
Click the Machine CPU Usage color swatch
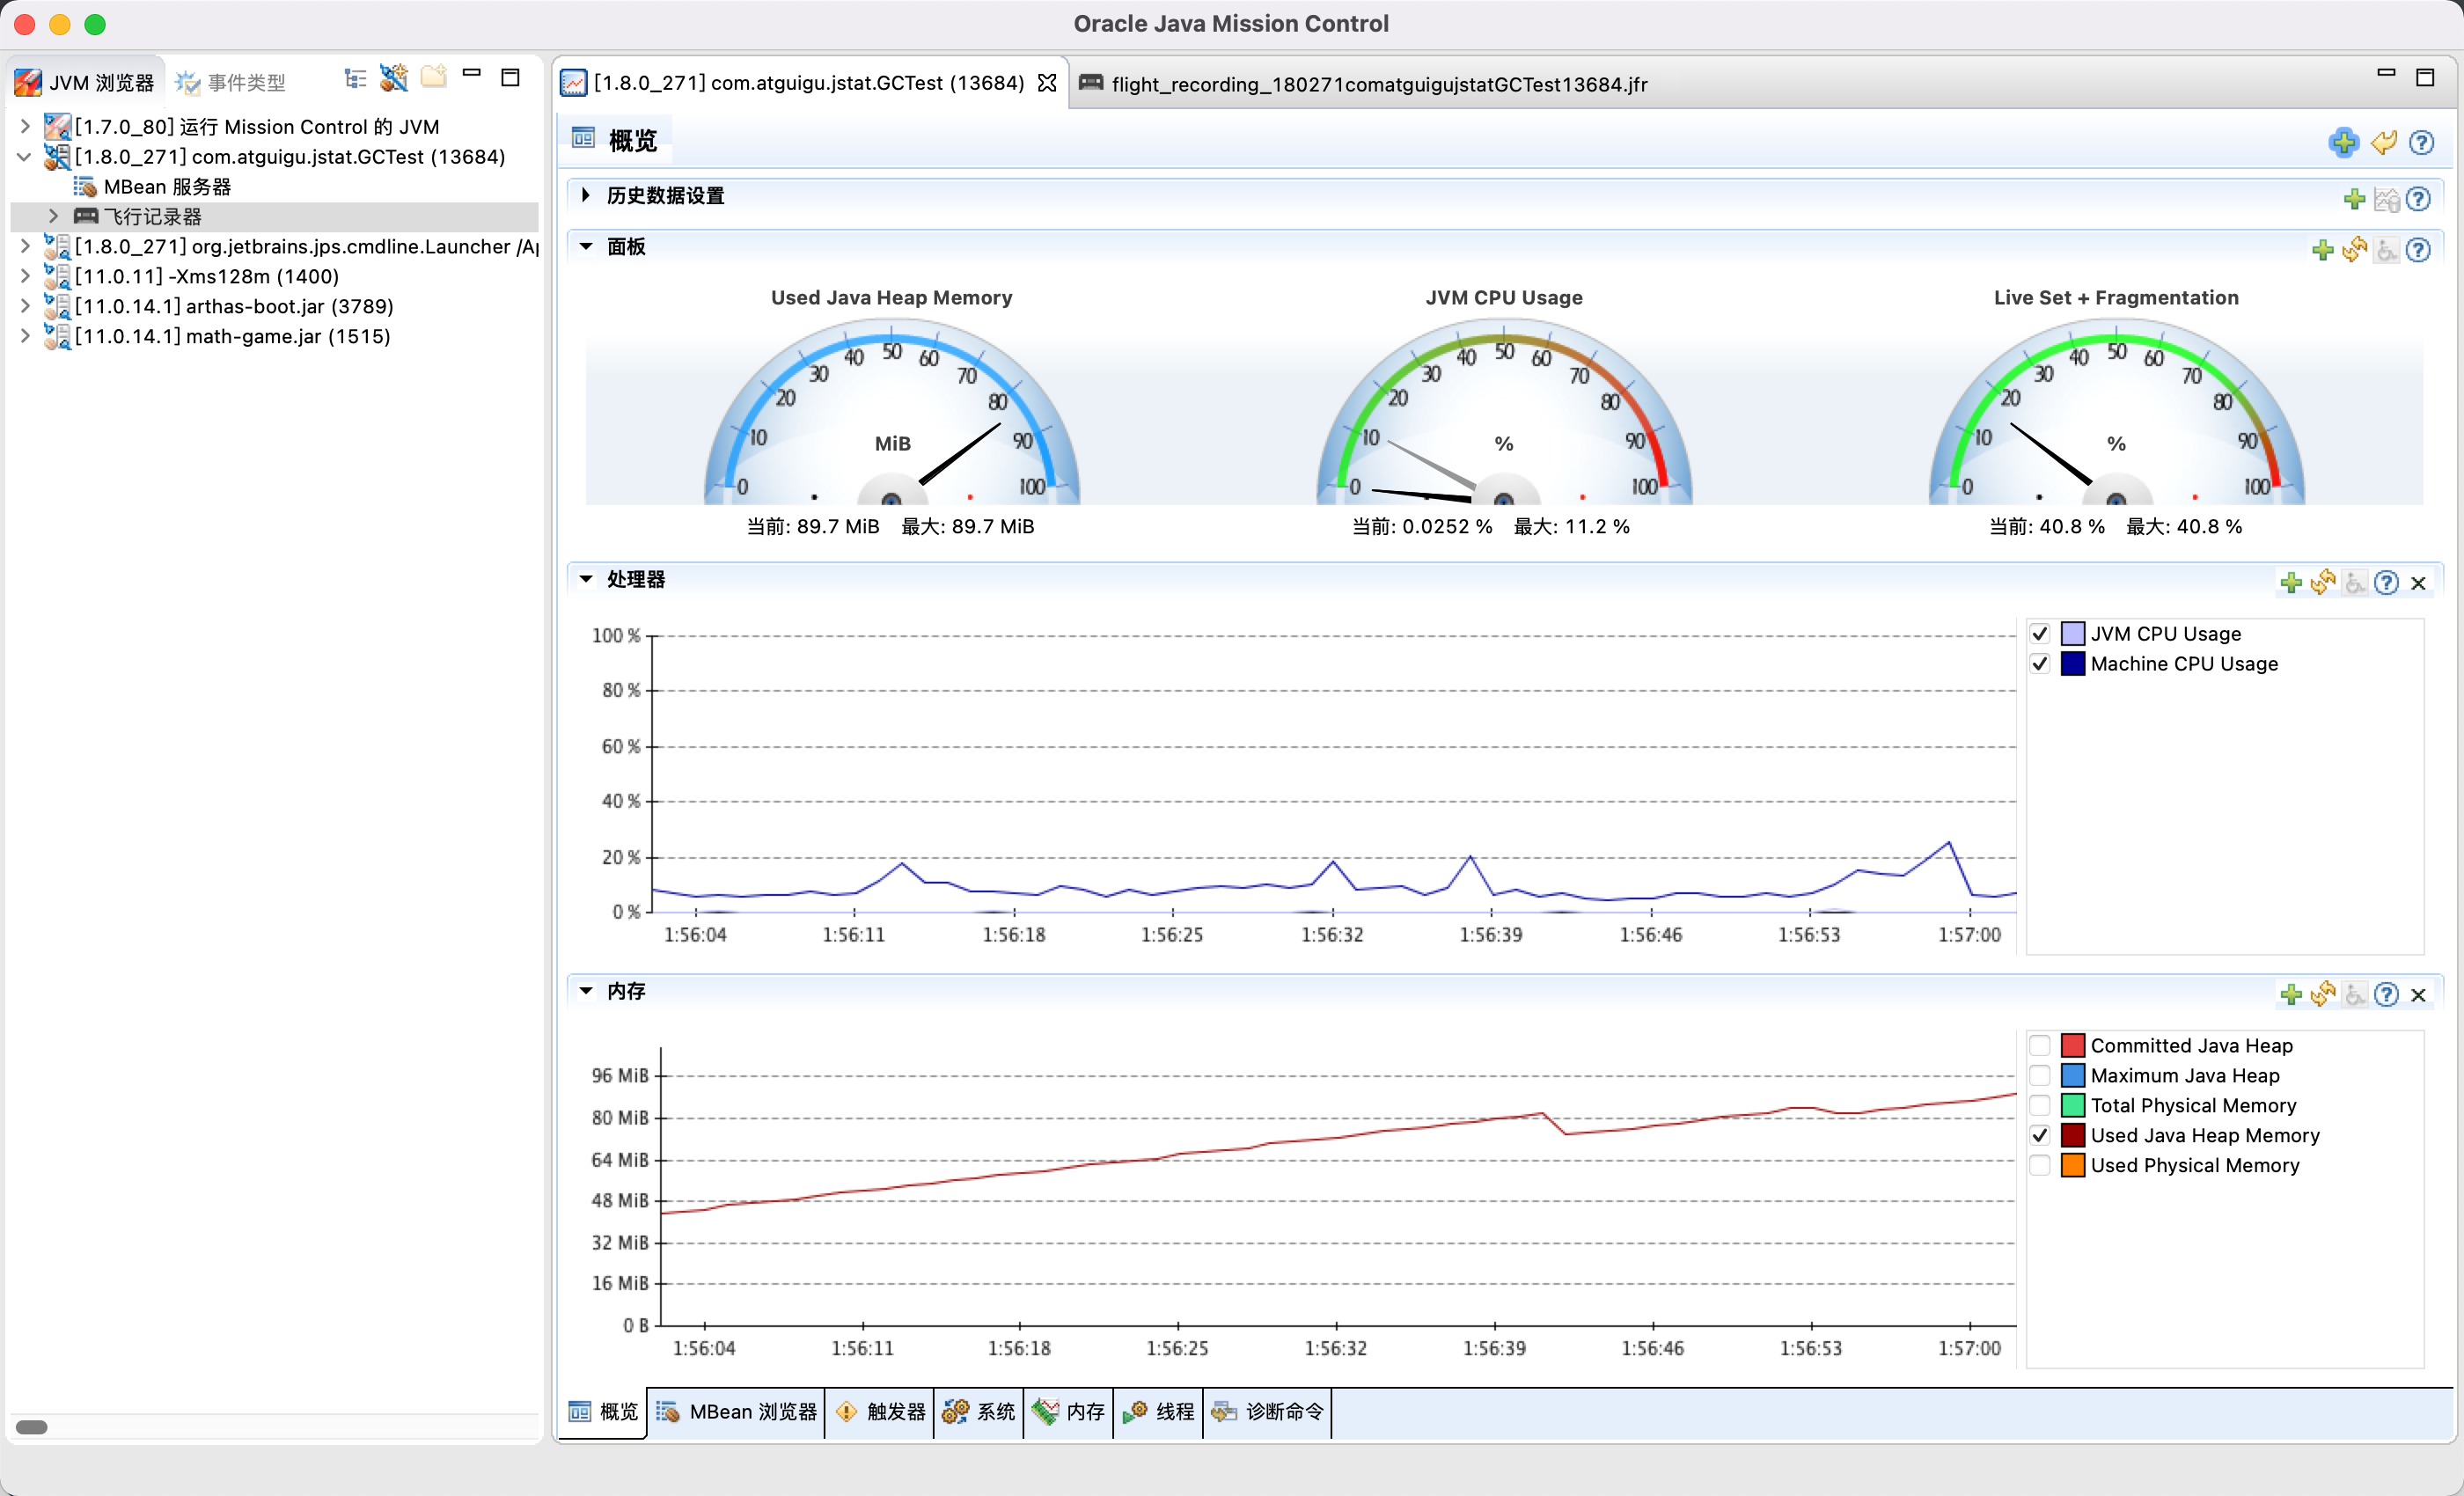(x=2072, y=663)
